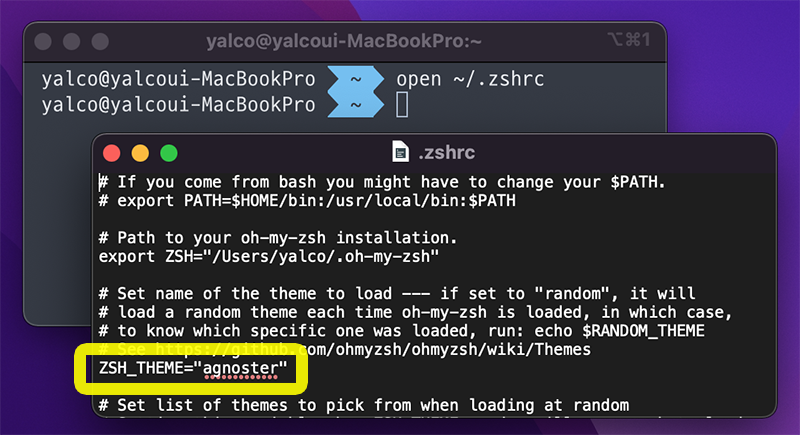The width and height of the screenshot is (800, 435).
Task: Click the terminal title yalco@yalcoui-MacBookPro:~
Action: (x=344, y=41)
